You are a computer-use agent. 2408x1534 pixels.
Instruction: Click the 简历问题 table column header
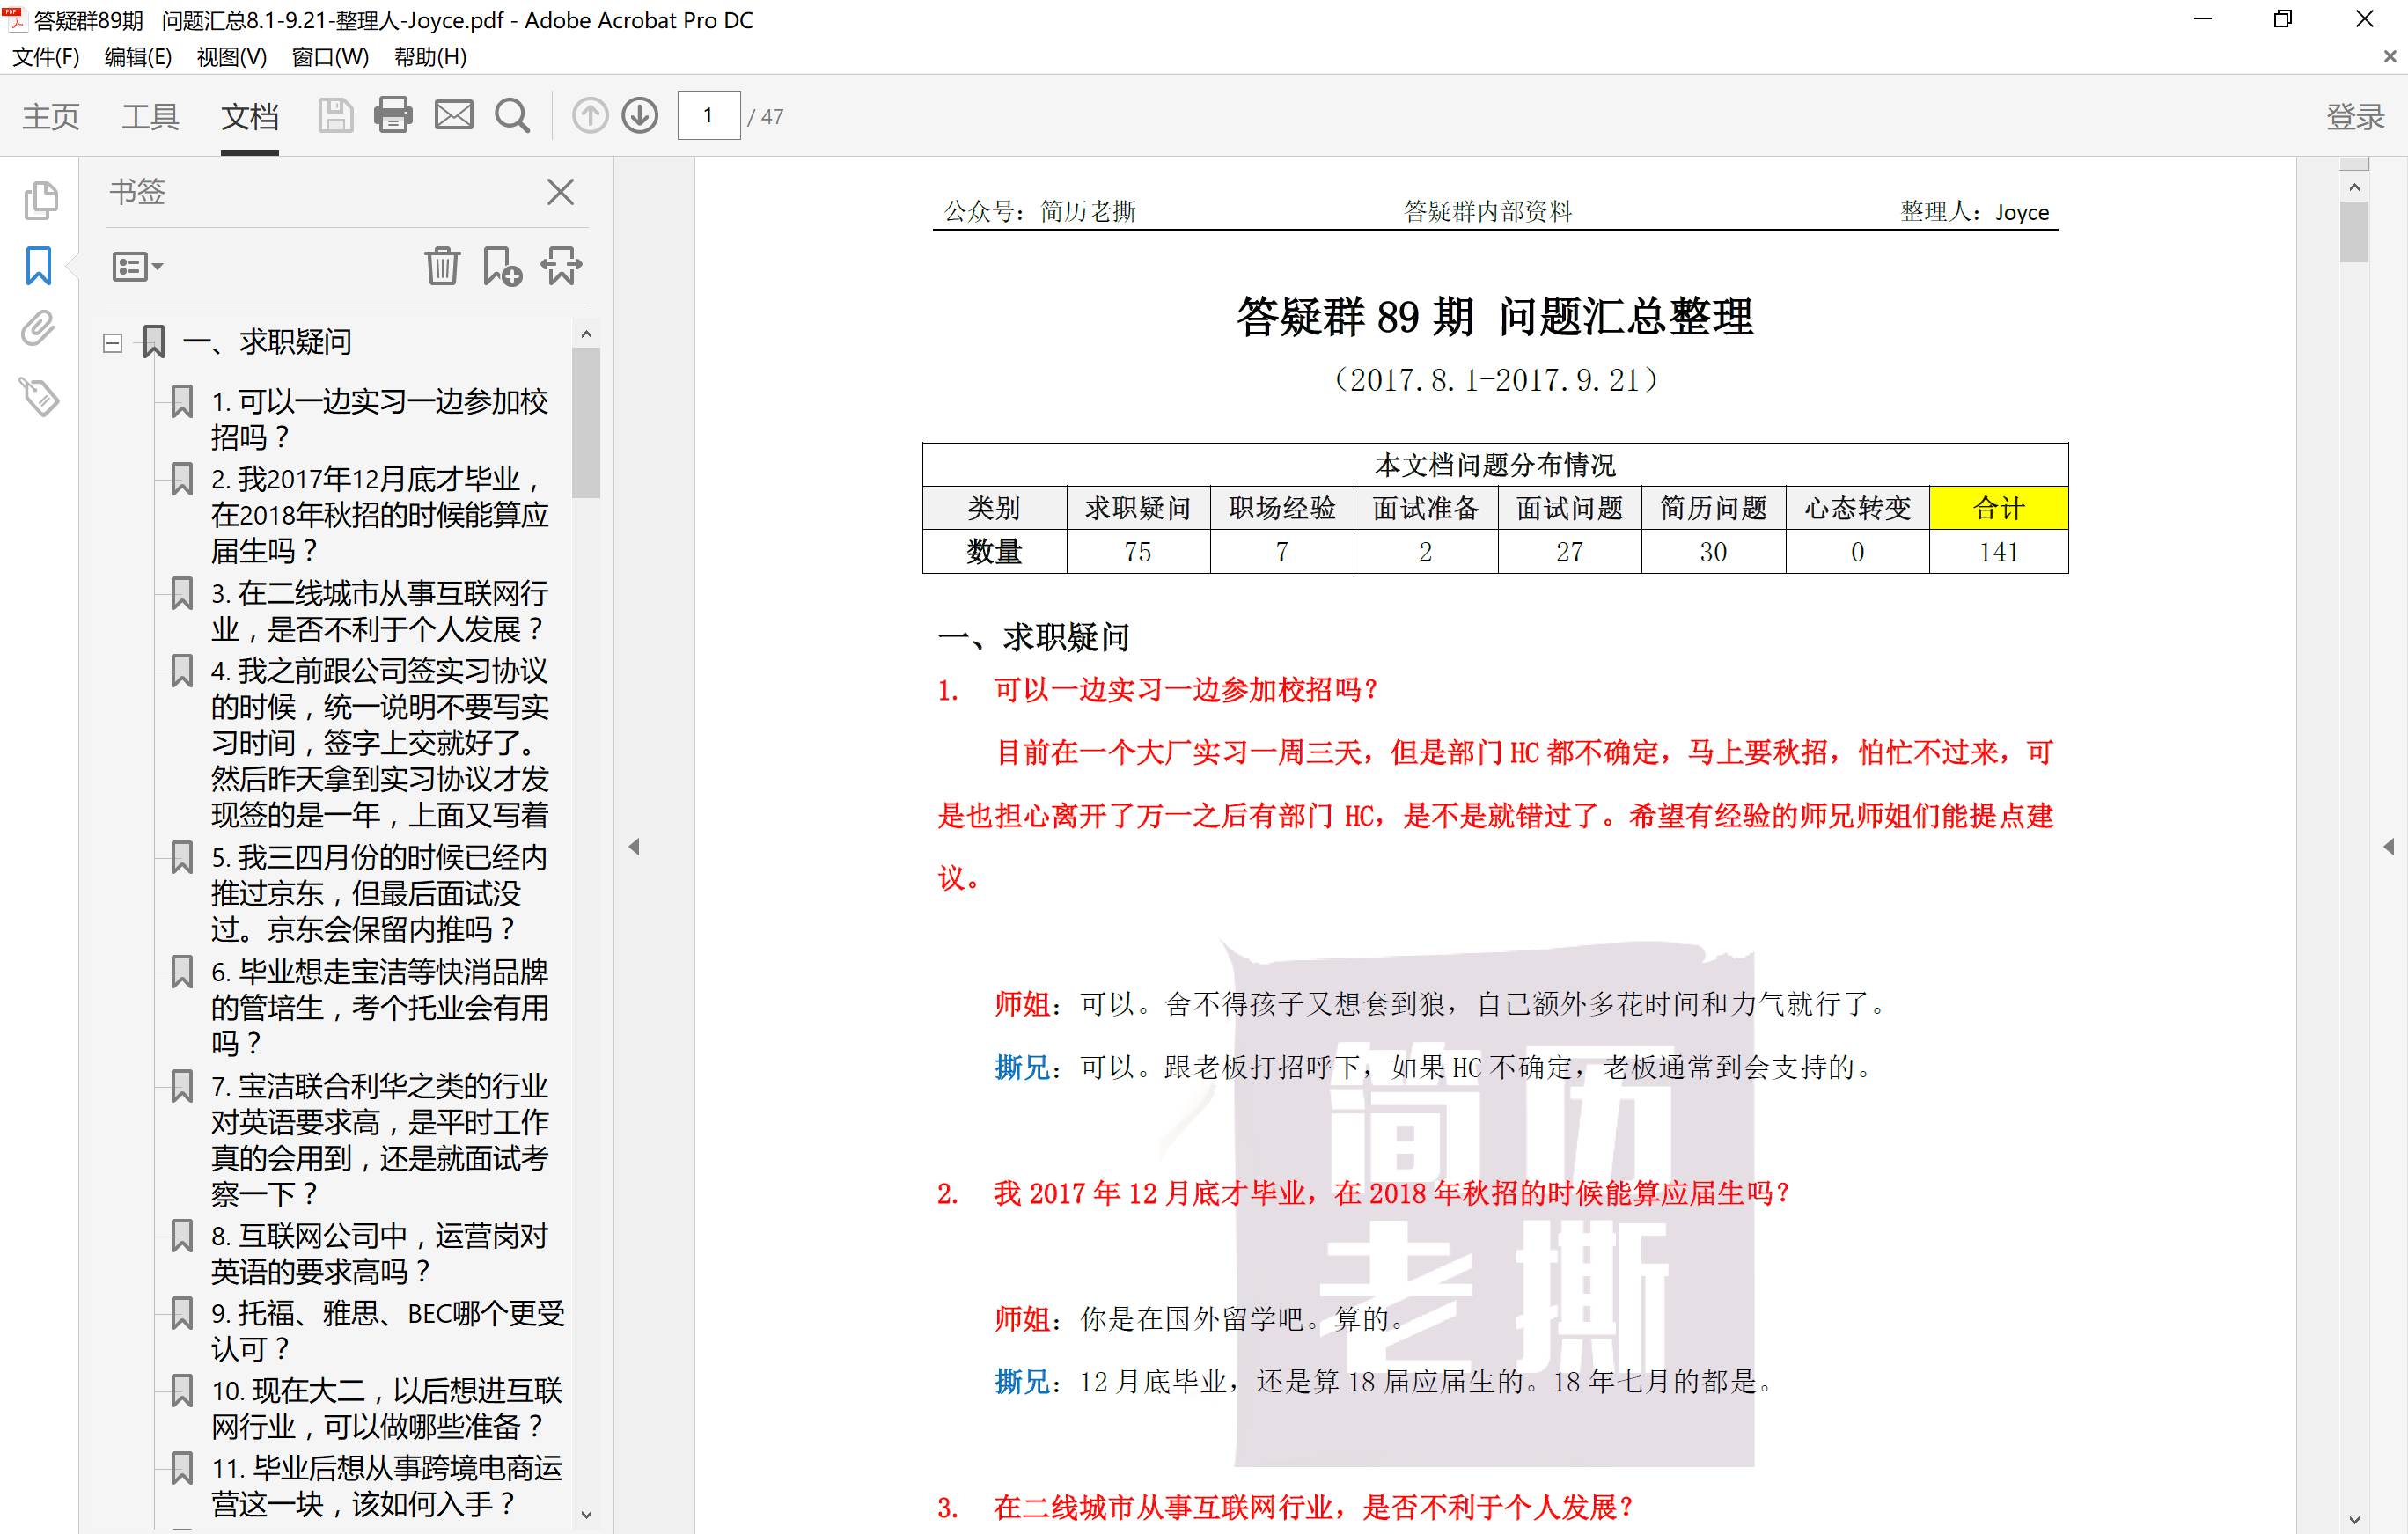pos(1713,508)
